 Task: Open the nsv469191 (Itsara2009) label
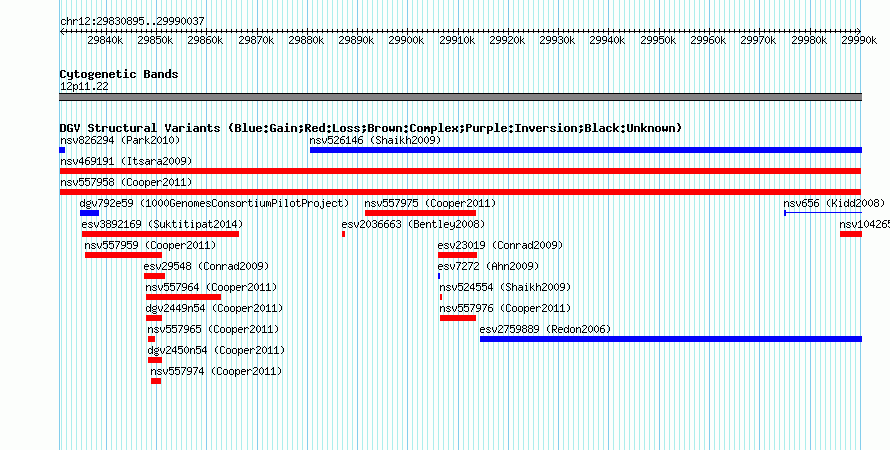click(126, 161)
